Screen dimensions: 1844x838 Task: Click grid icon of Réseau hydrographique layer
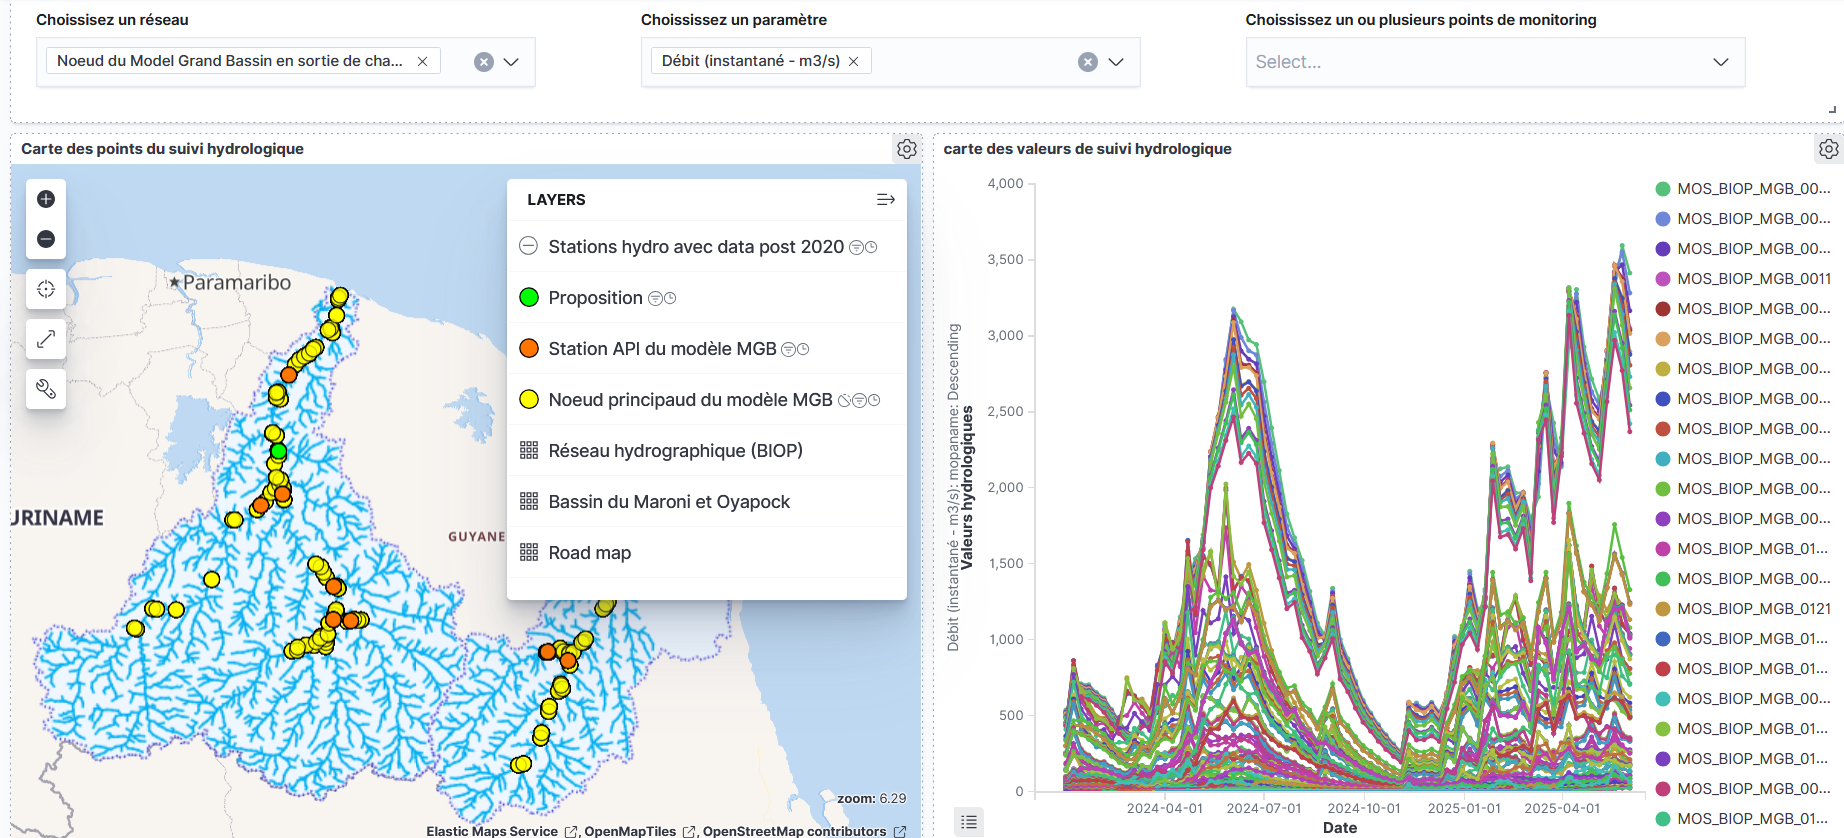click(529, 451)
